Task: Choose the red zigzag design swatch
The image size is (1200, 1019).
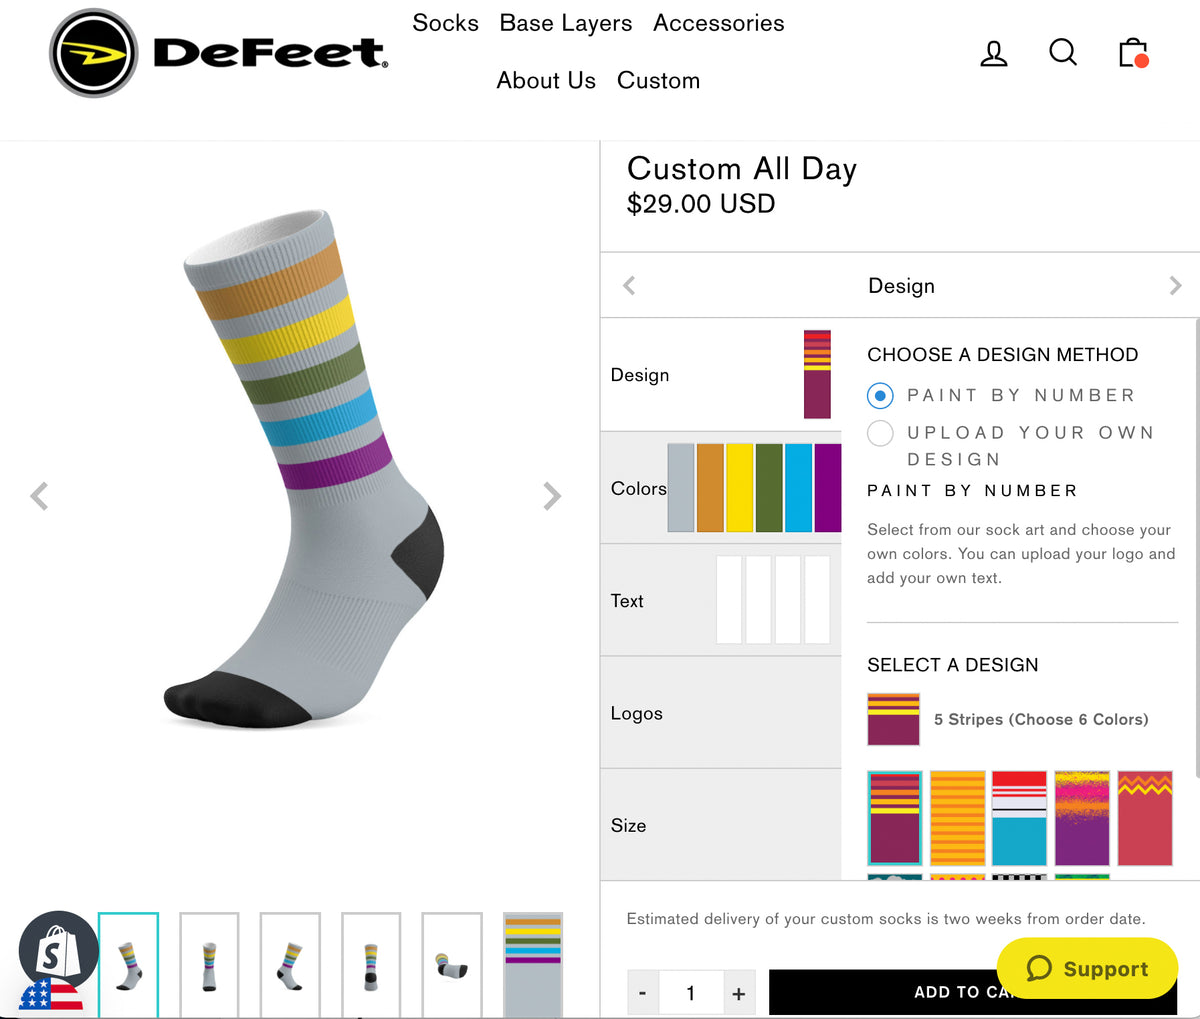Action: click(1144, 818)
